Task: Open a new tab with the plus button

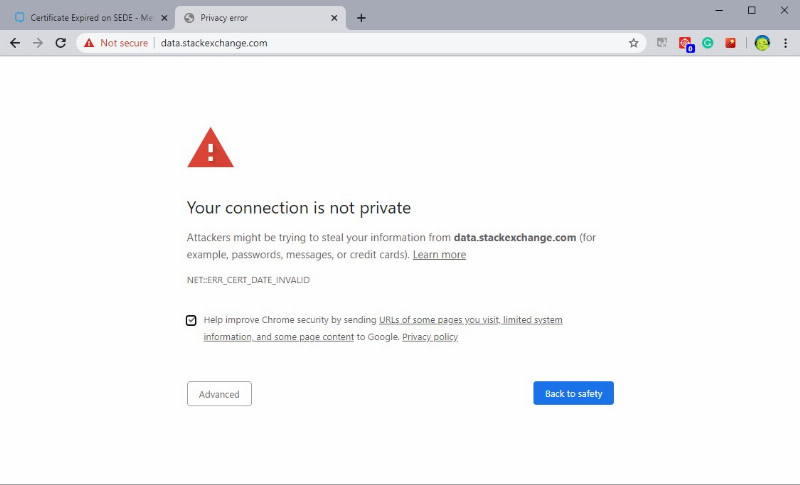Action: pyautogui.click(x=361, y=18)
